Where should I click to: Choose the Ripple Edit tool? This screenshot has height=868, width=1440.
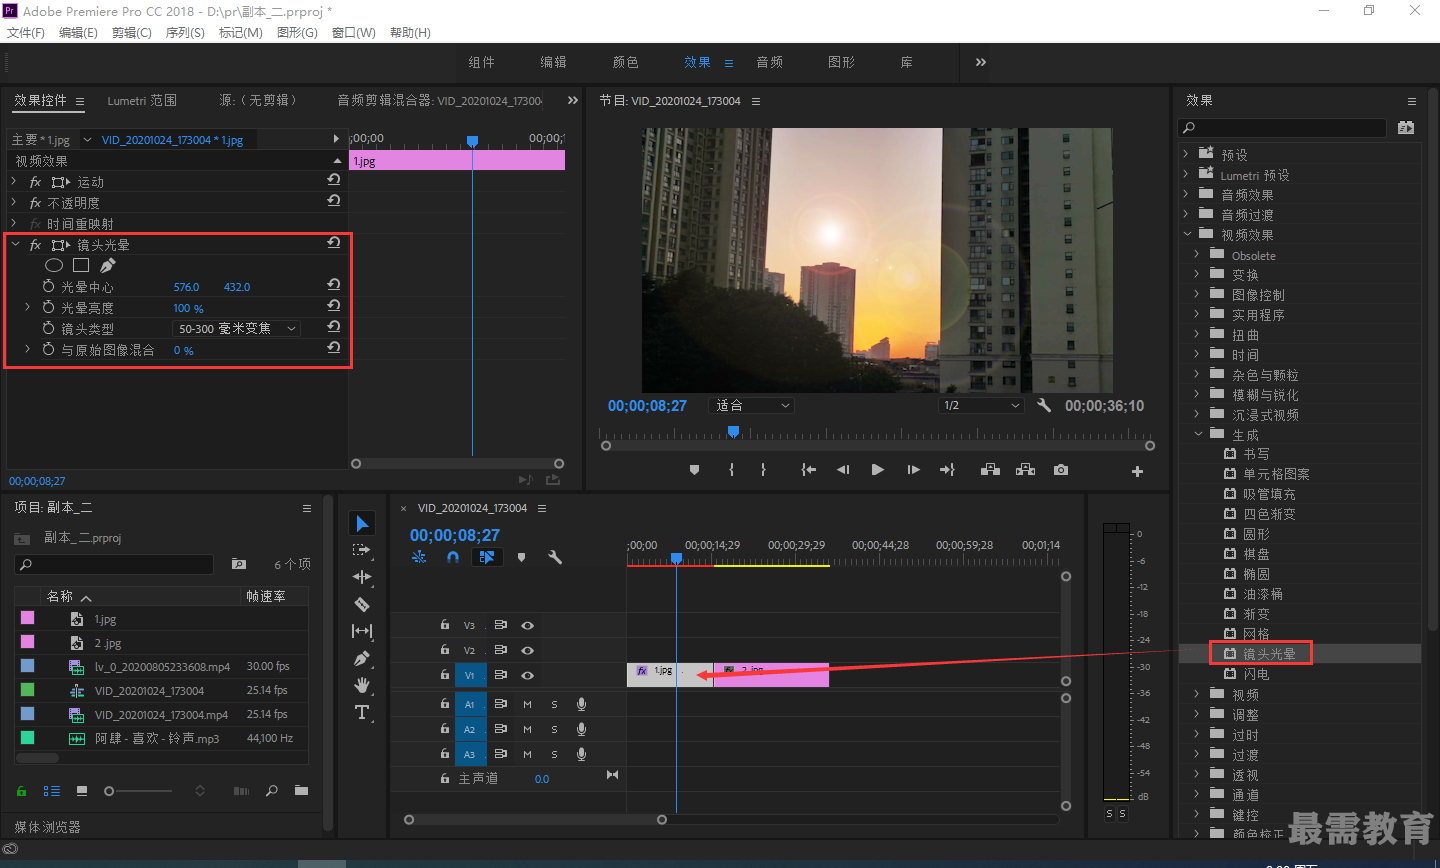coord(362,577)
